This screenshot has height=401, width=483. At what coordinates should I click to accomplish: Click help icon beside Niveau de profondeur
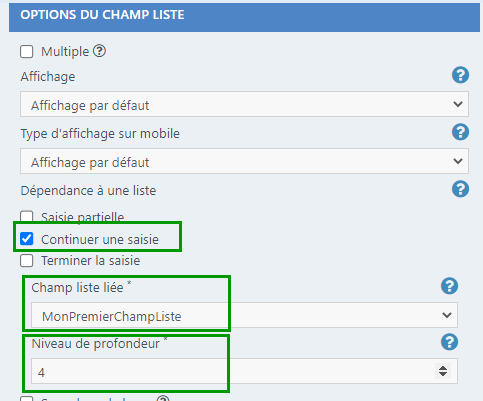coord(449,342)
